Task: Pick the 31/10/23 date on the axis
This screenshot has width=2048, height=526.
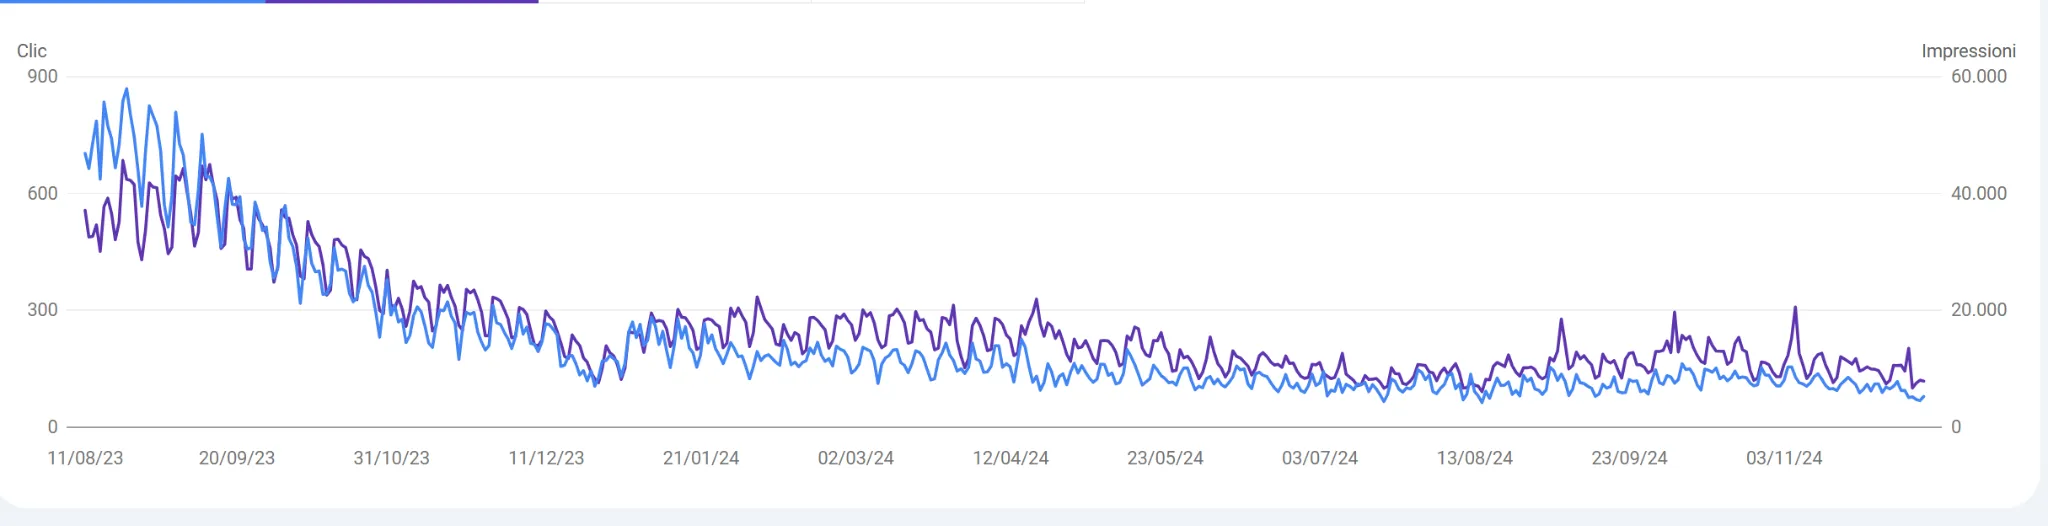Action: click(391, 458)
